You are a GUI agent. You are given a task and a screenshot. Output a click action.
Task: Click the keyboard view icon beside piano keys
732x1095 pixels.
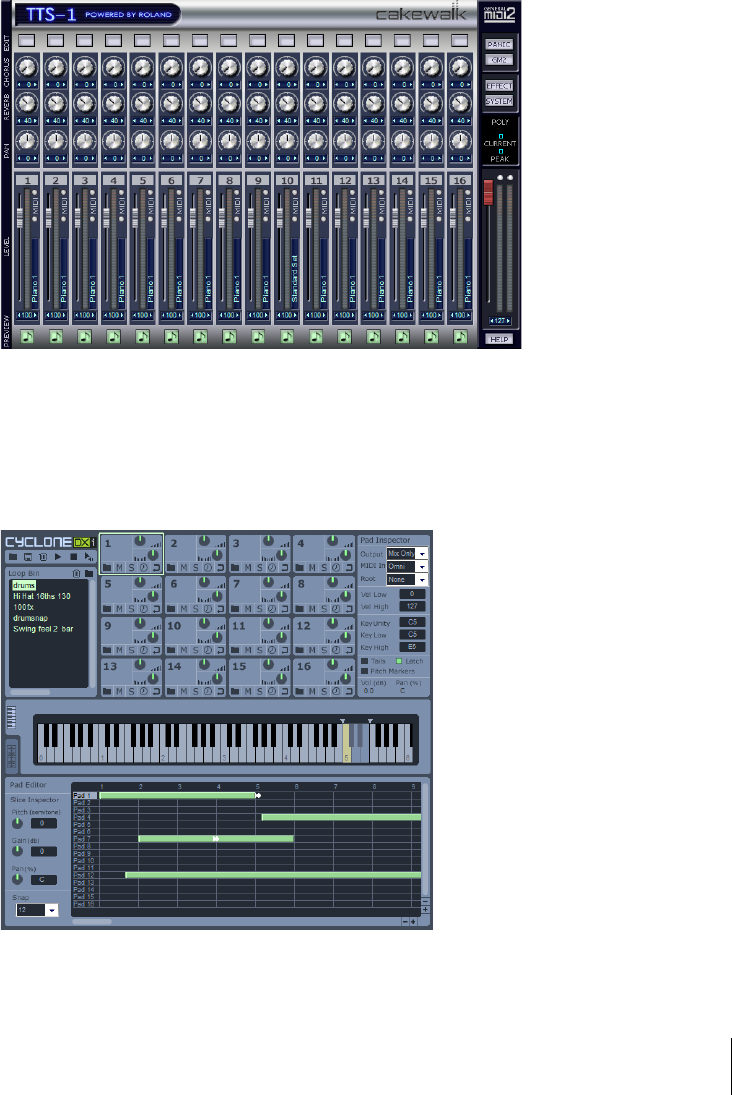(x=12, y=718)
